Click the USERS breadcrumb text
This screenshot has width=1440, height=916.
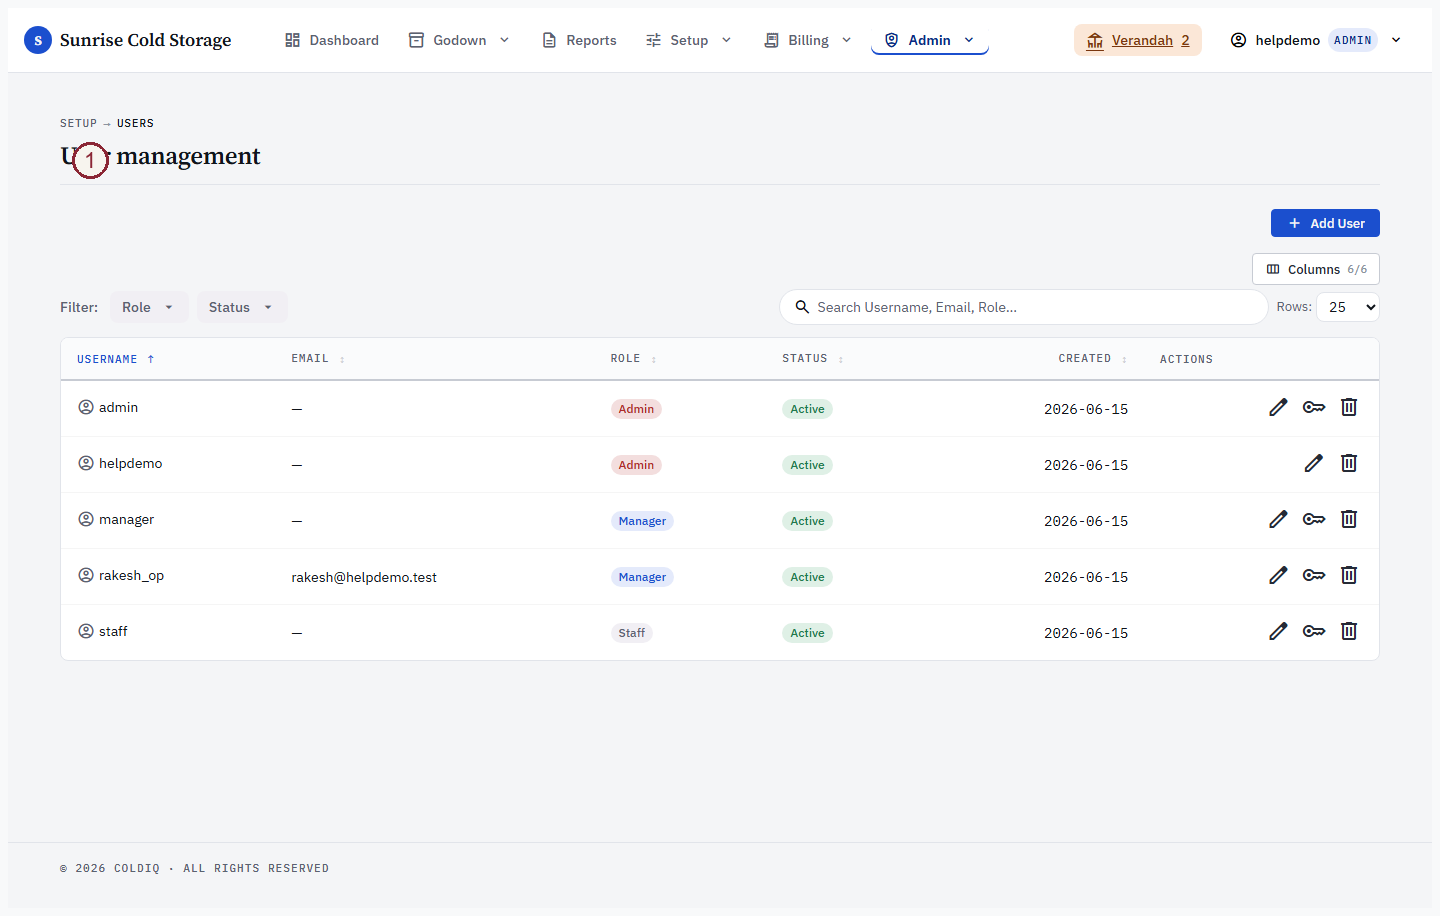pyautogui.click(x=135, y=123)
